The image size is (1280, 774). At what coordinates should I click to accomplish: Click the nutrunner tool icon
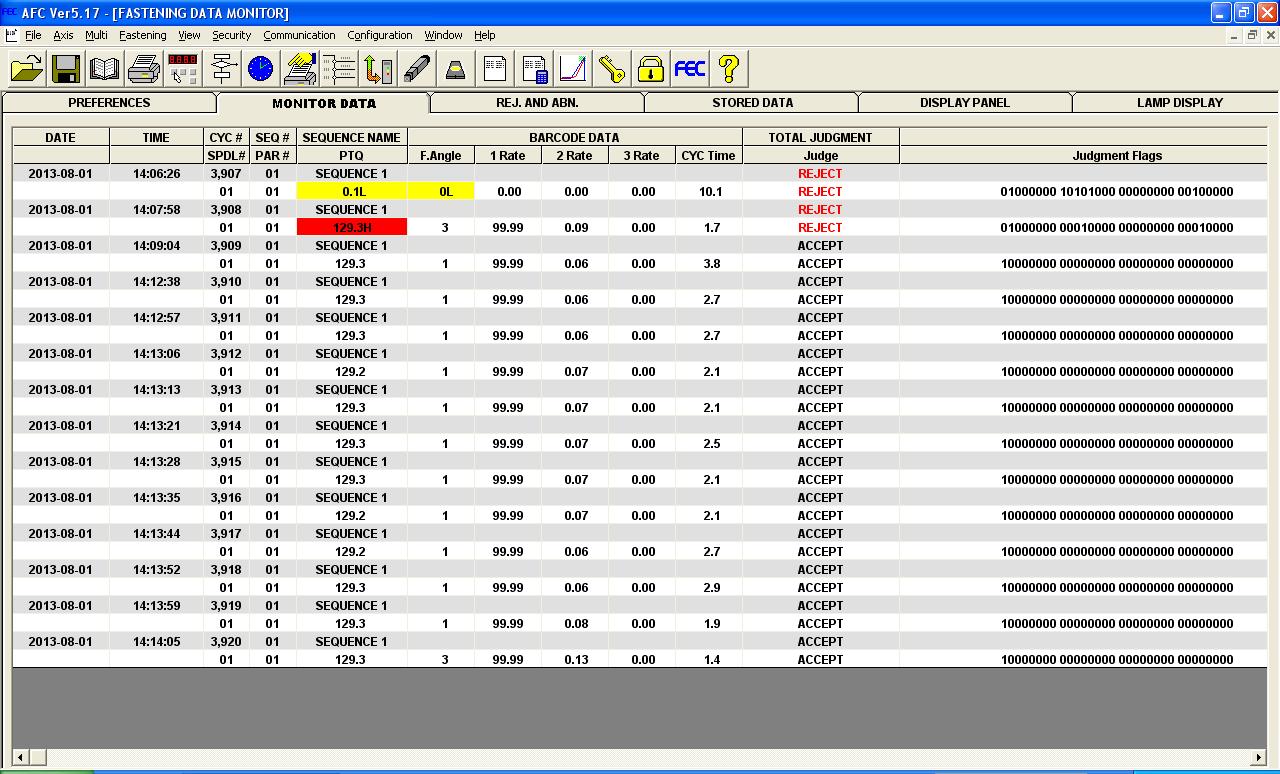[417, 69]
